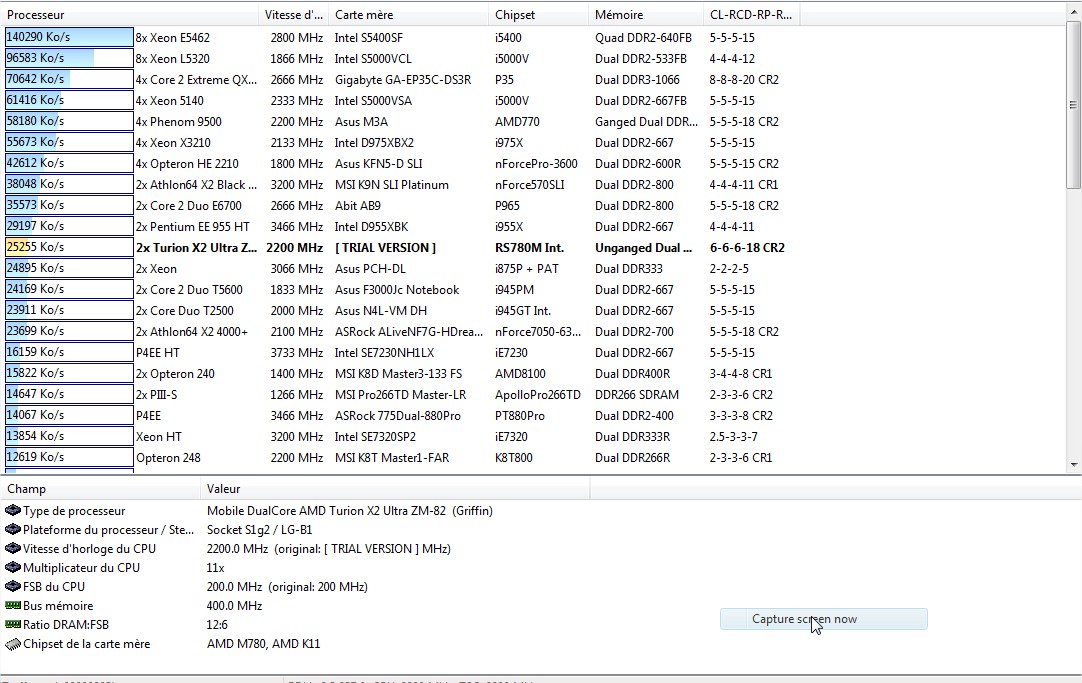This screenshot has width=1082, height=683.
Task: Click the icon beside Multiplicateur du CPU
Action: point(12,568)
